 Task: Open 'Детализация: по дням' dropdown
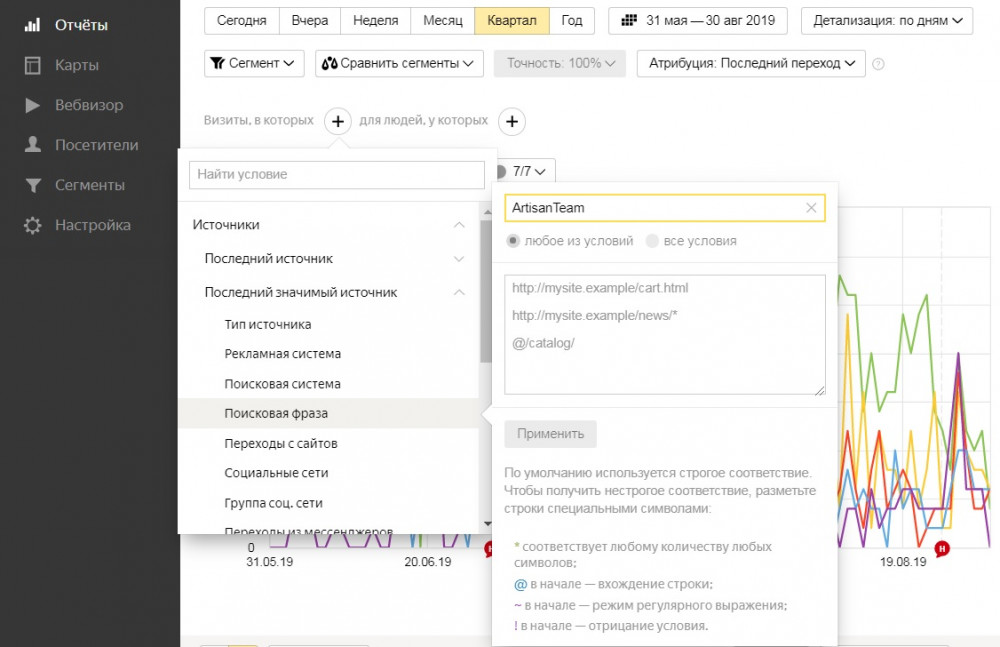(888, 21)
